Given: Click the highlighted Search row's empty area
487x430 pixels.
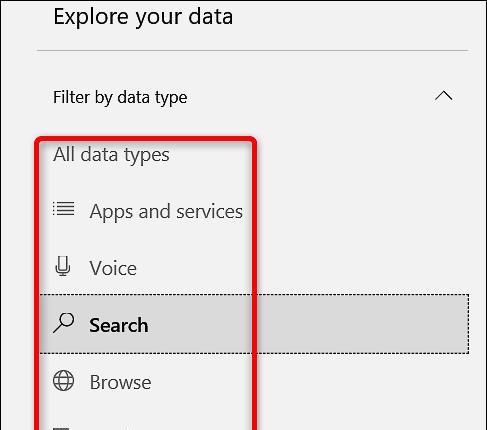Looking at the screenshot, I should 360,324.
